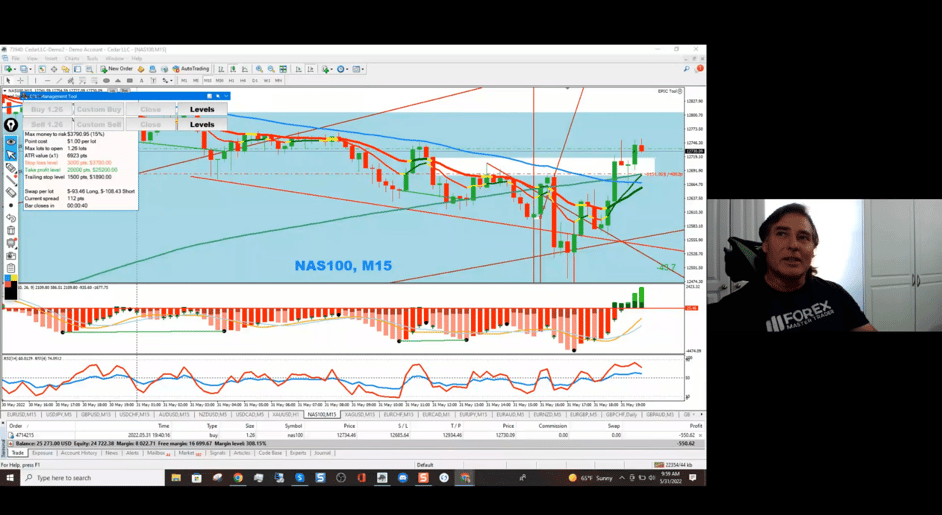942x515 pixels.
Task: Open the Charts menu
Action: coord(72,59)
